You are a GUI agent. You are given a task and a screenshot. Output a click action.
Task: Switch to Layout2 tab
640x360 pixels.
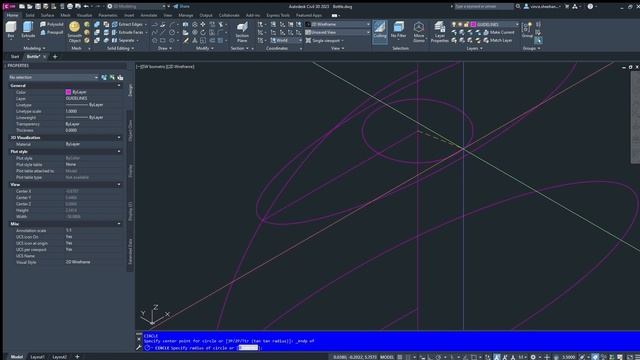60,357
